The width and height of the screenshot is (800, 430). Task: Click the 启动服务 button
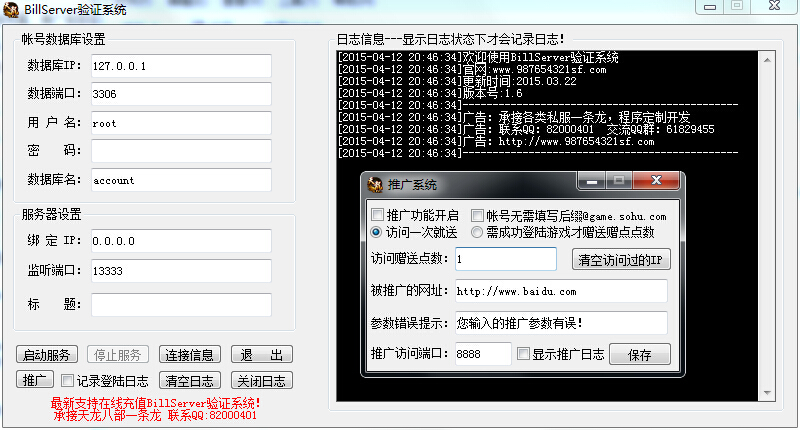pyautogui.click(x=49, y=355)
